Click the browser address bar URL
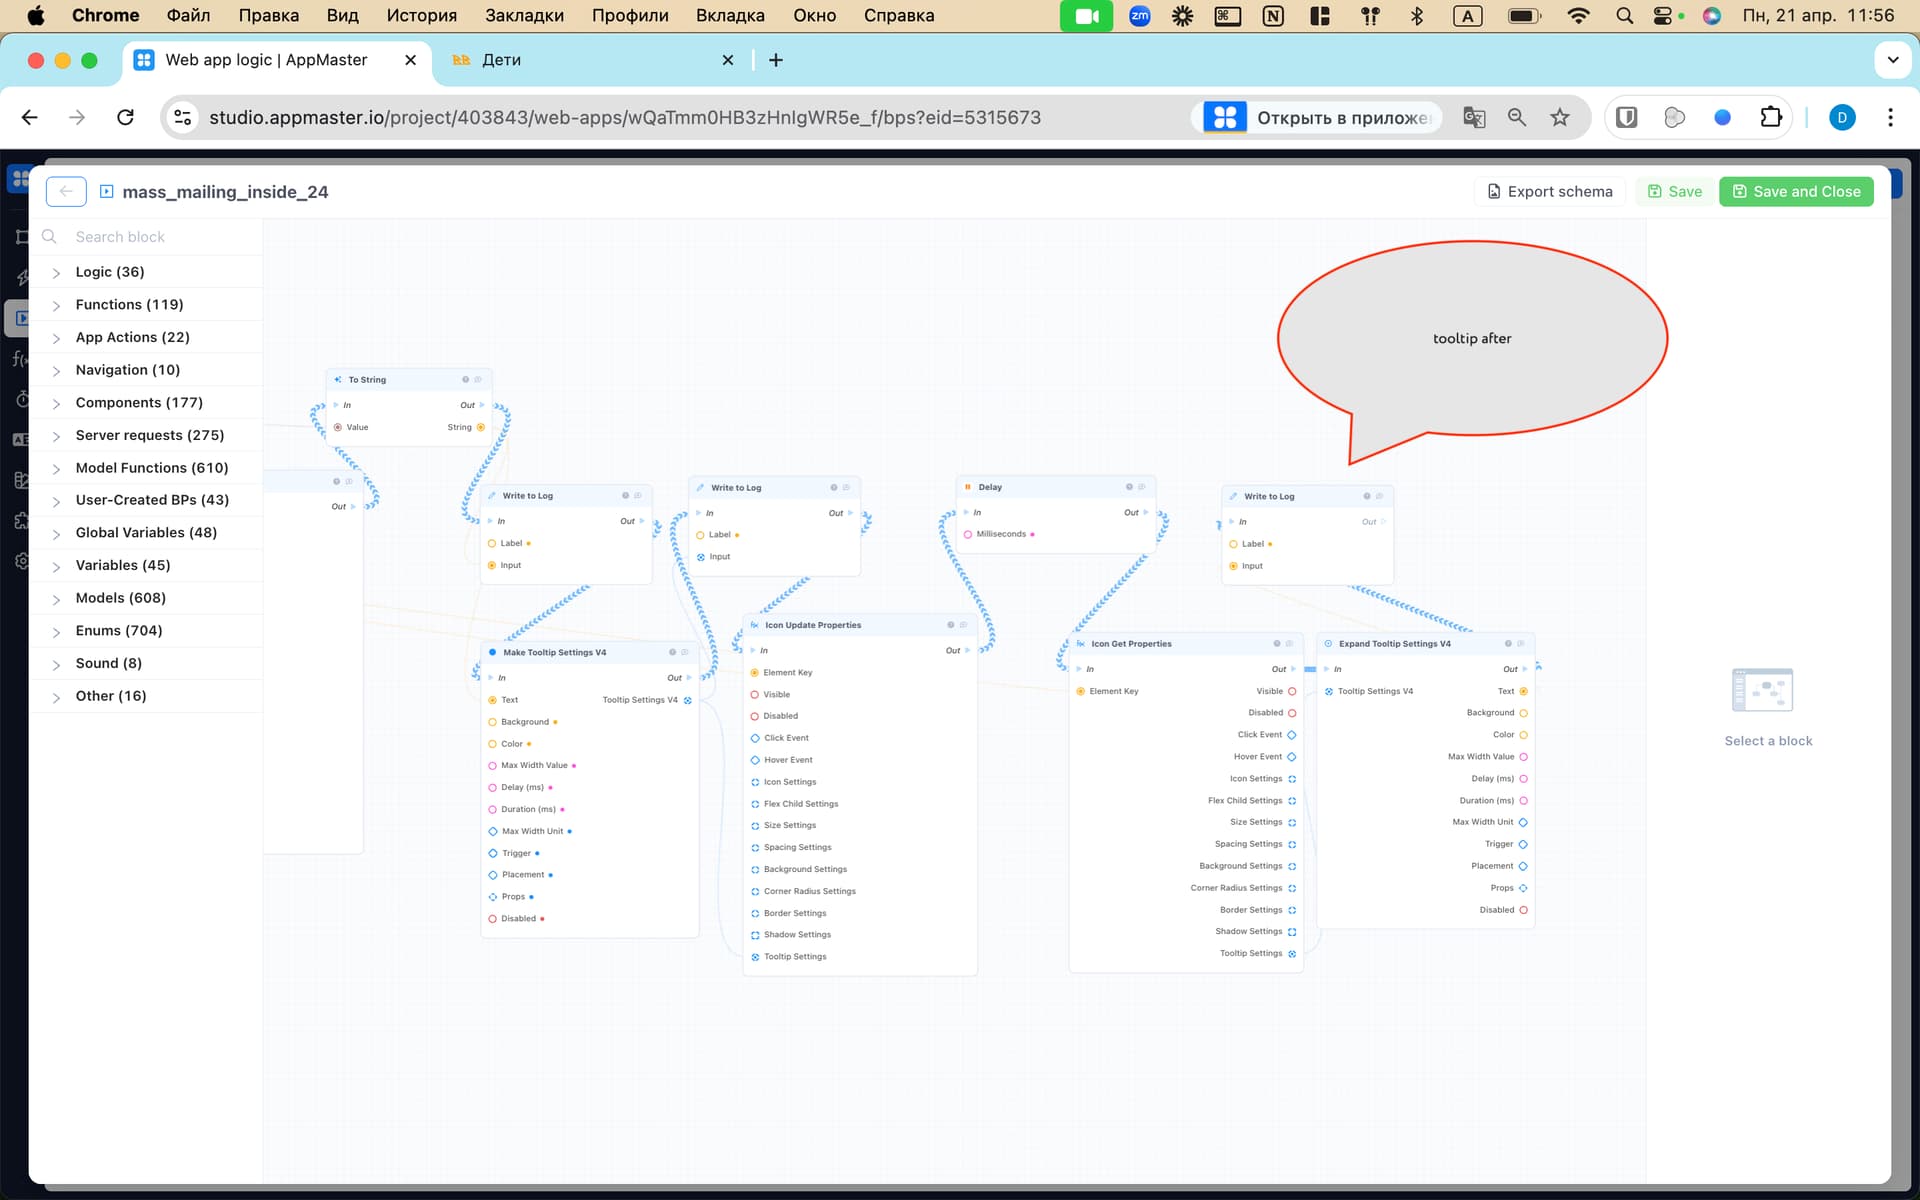The image size is (1920, 1200). pyautogui.click(x=625, y=118)
